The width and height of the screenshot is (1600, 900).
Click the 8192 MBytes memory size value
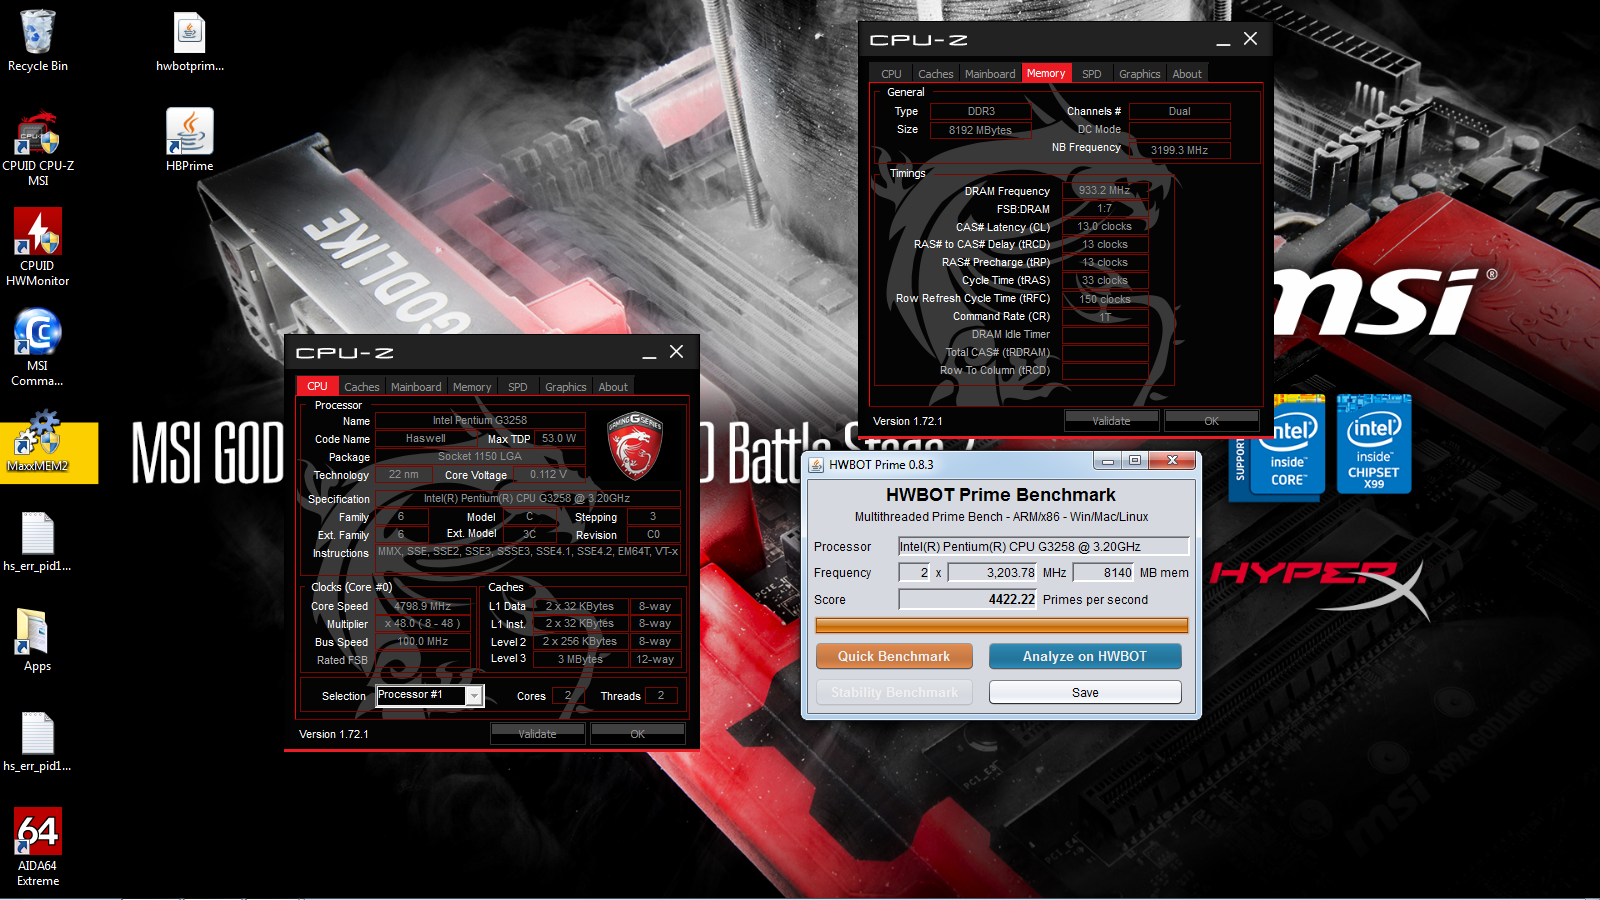(x=980, y=130)
